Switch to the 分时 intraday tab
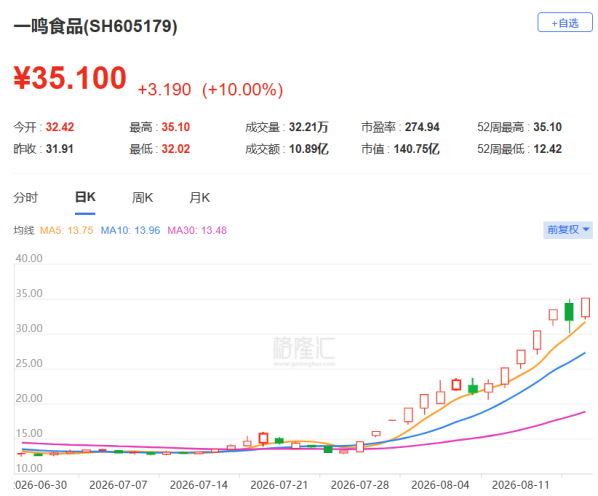The image size is (598, 496). [26, 197]
